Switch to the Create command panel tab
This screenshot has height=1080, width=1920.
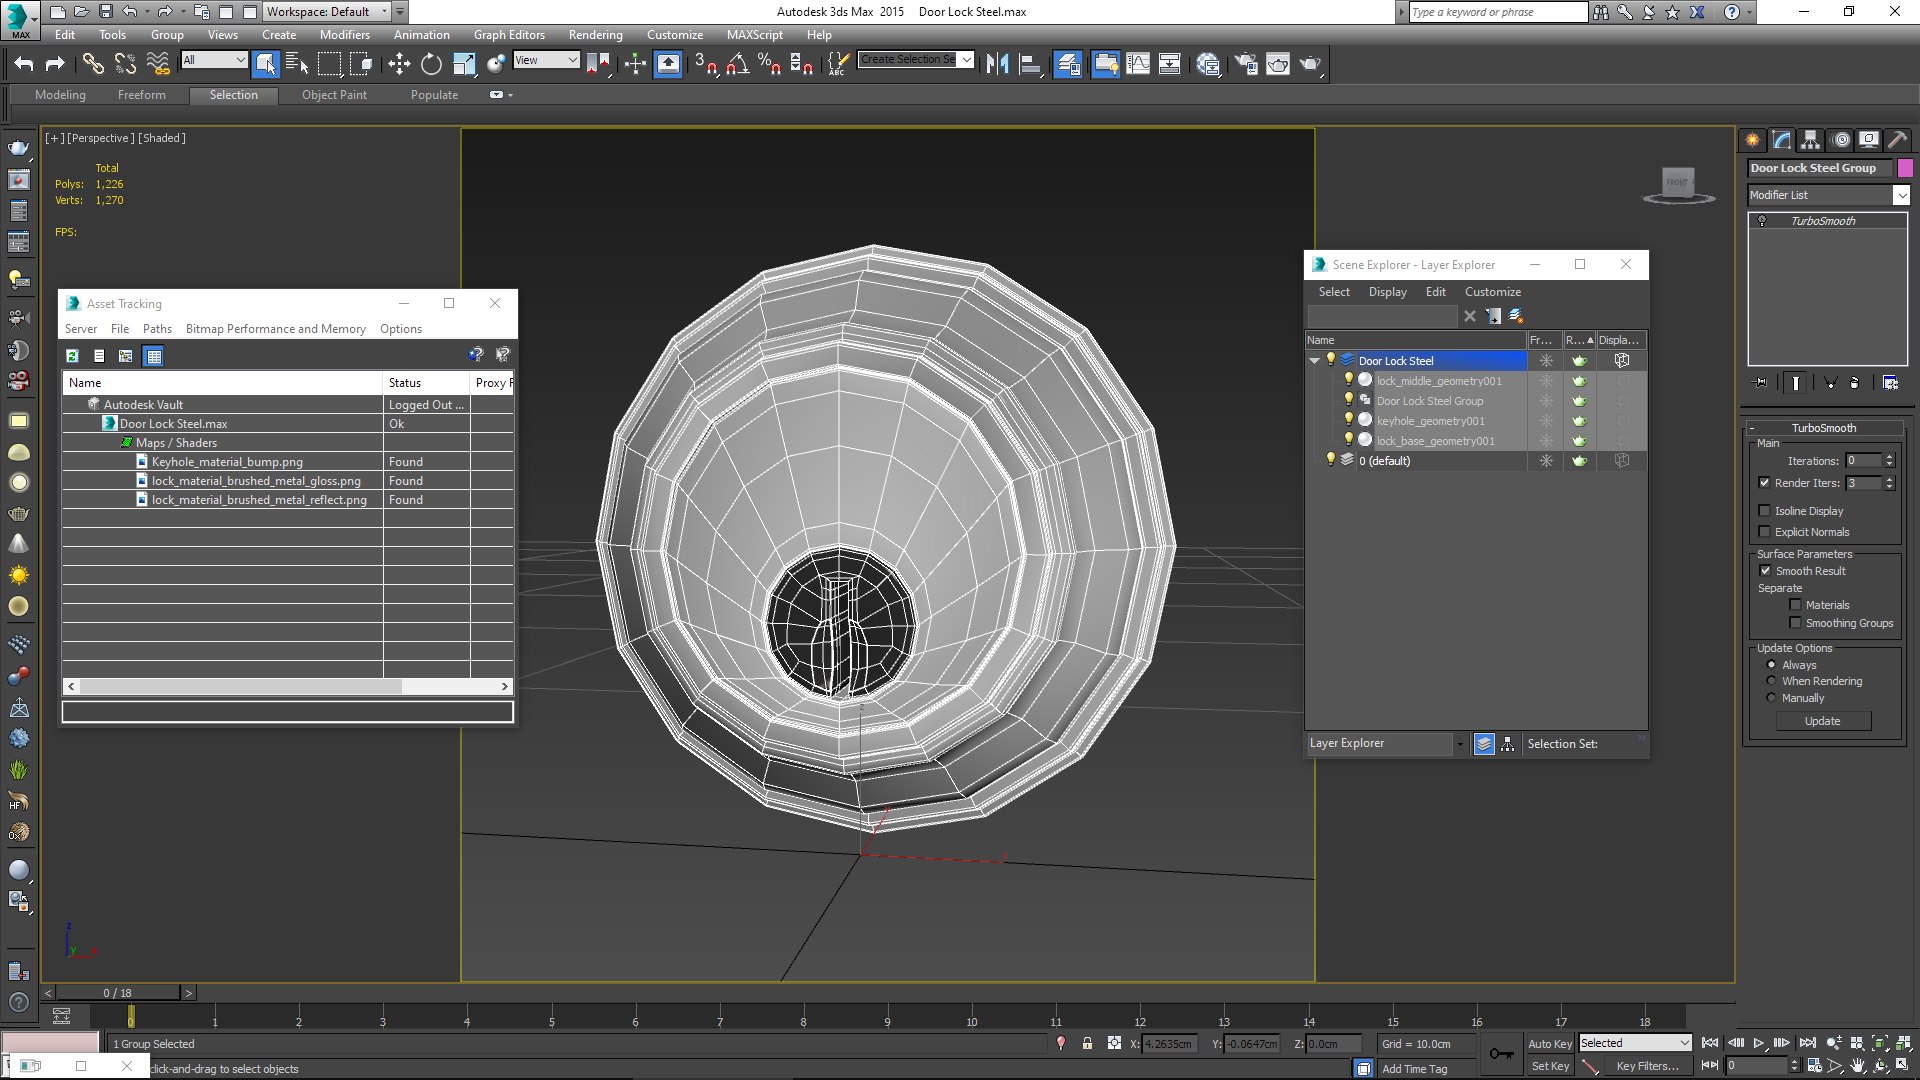[1753, 140]
